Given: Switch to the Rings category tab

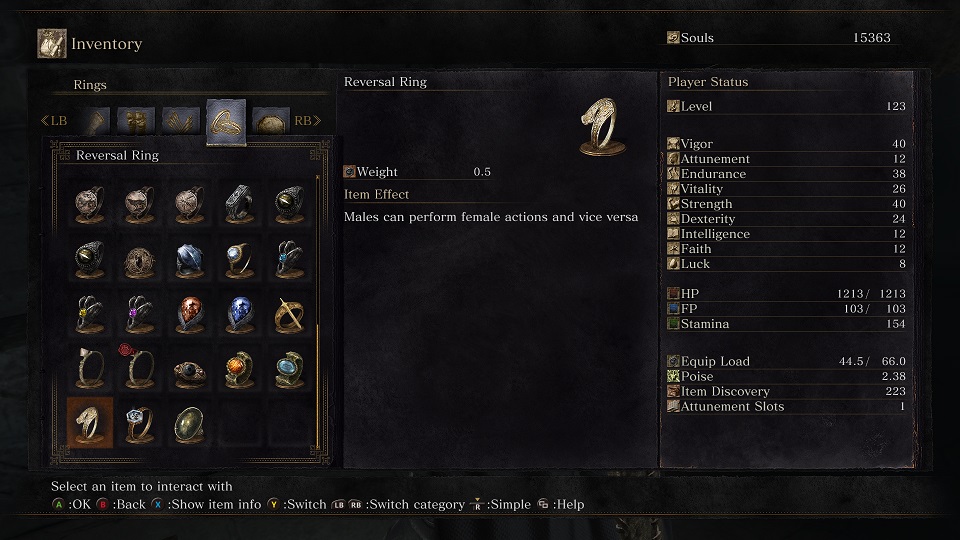Looking at the screenshot, I should (226, 122).
